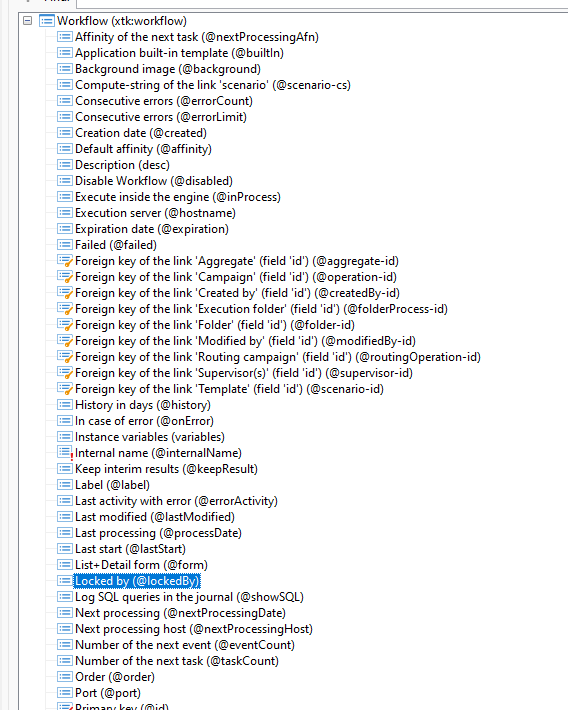Image resolution: width=568 pixels, height=710 pixels.
Task: Select Order (@order) field
Action: [x=115, y=677]
